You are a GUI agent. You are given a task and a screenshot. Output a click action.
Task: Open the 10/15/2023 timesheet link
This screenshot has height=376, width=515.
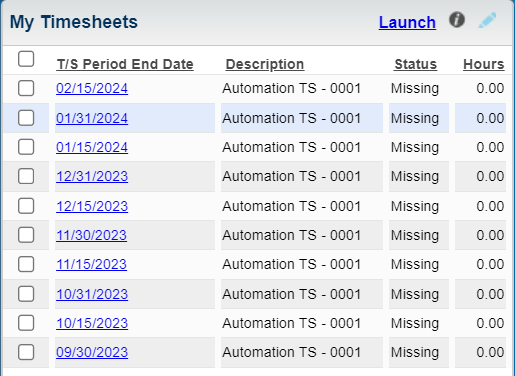point(92,323)
